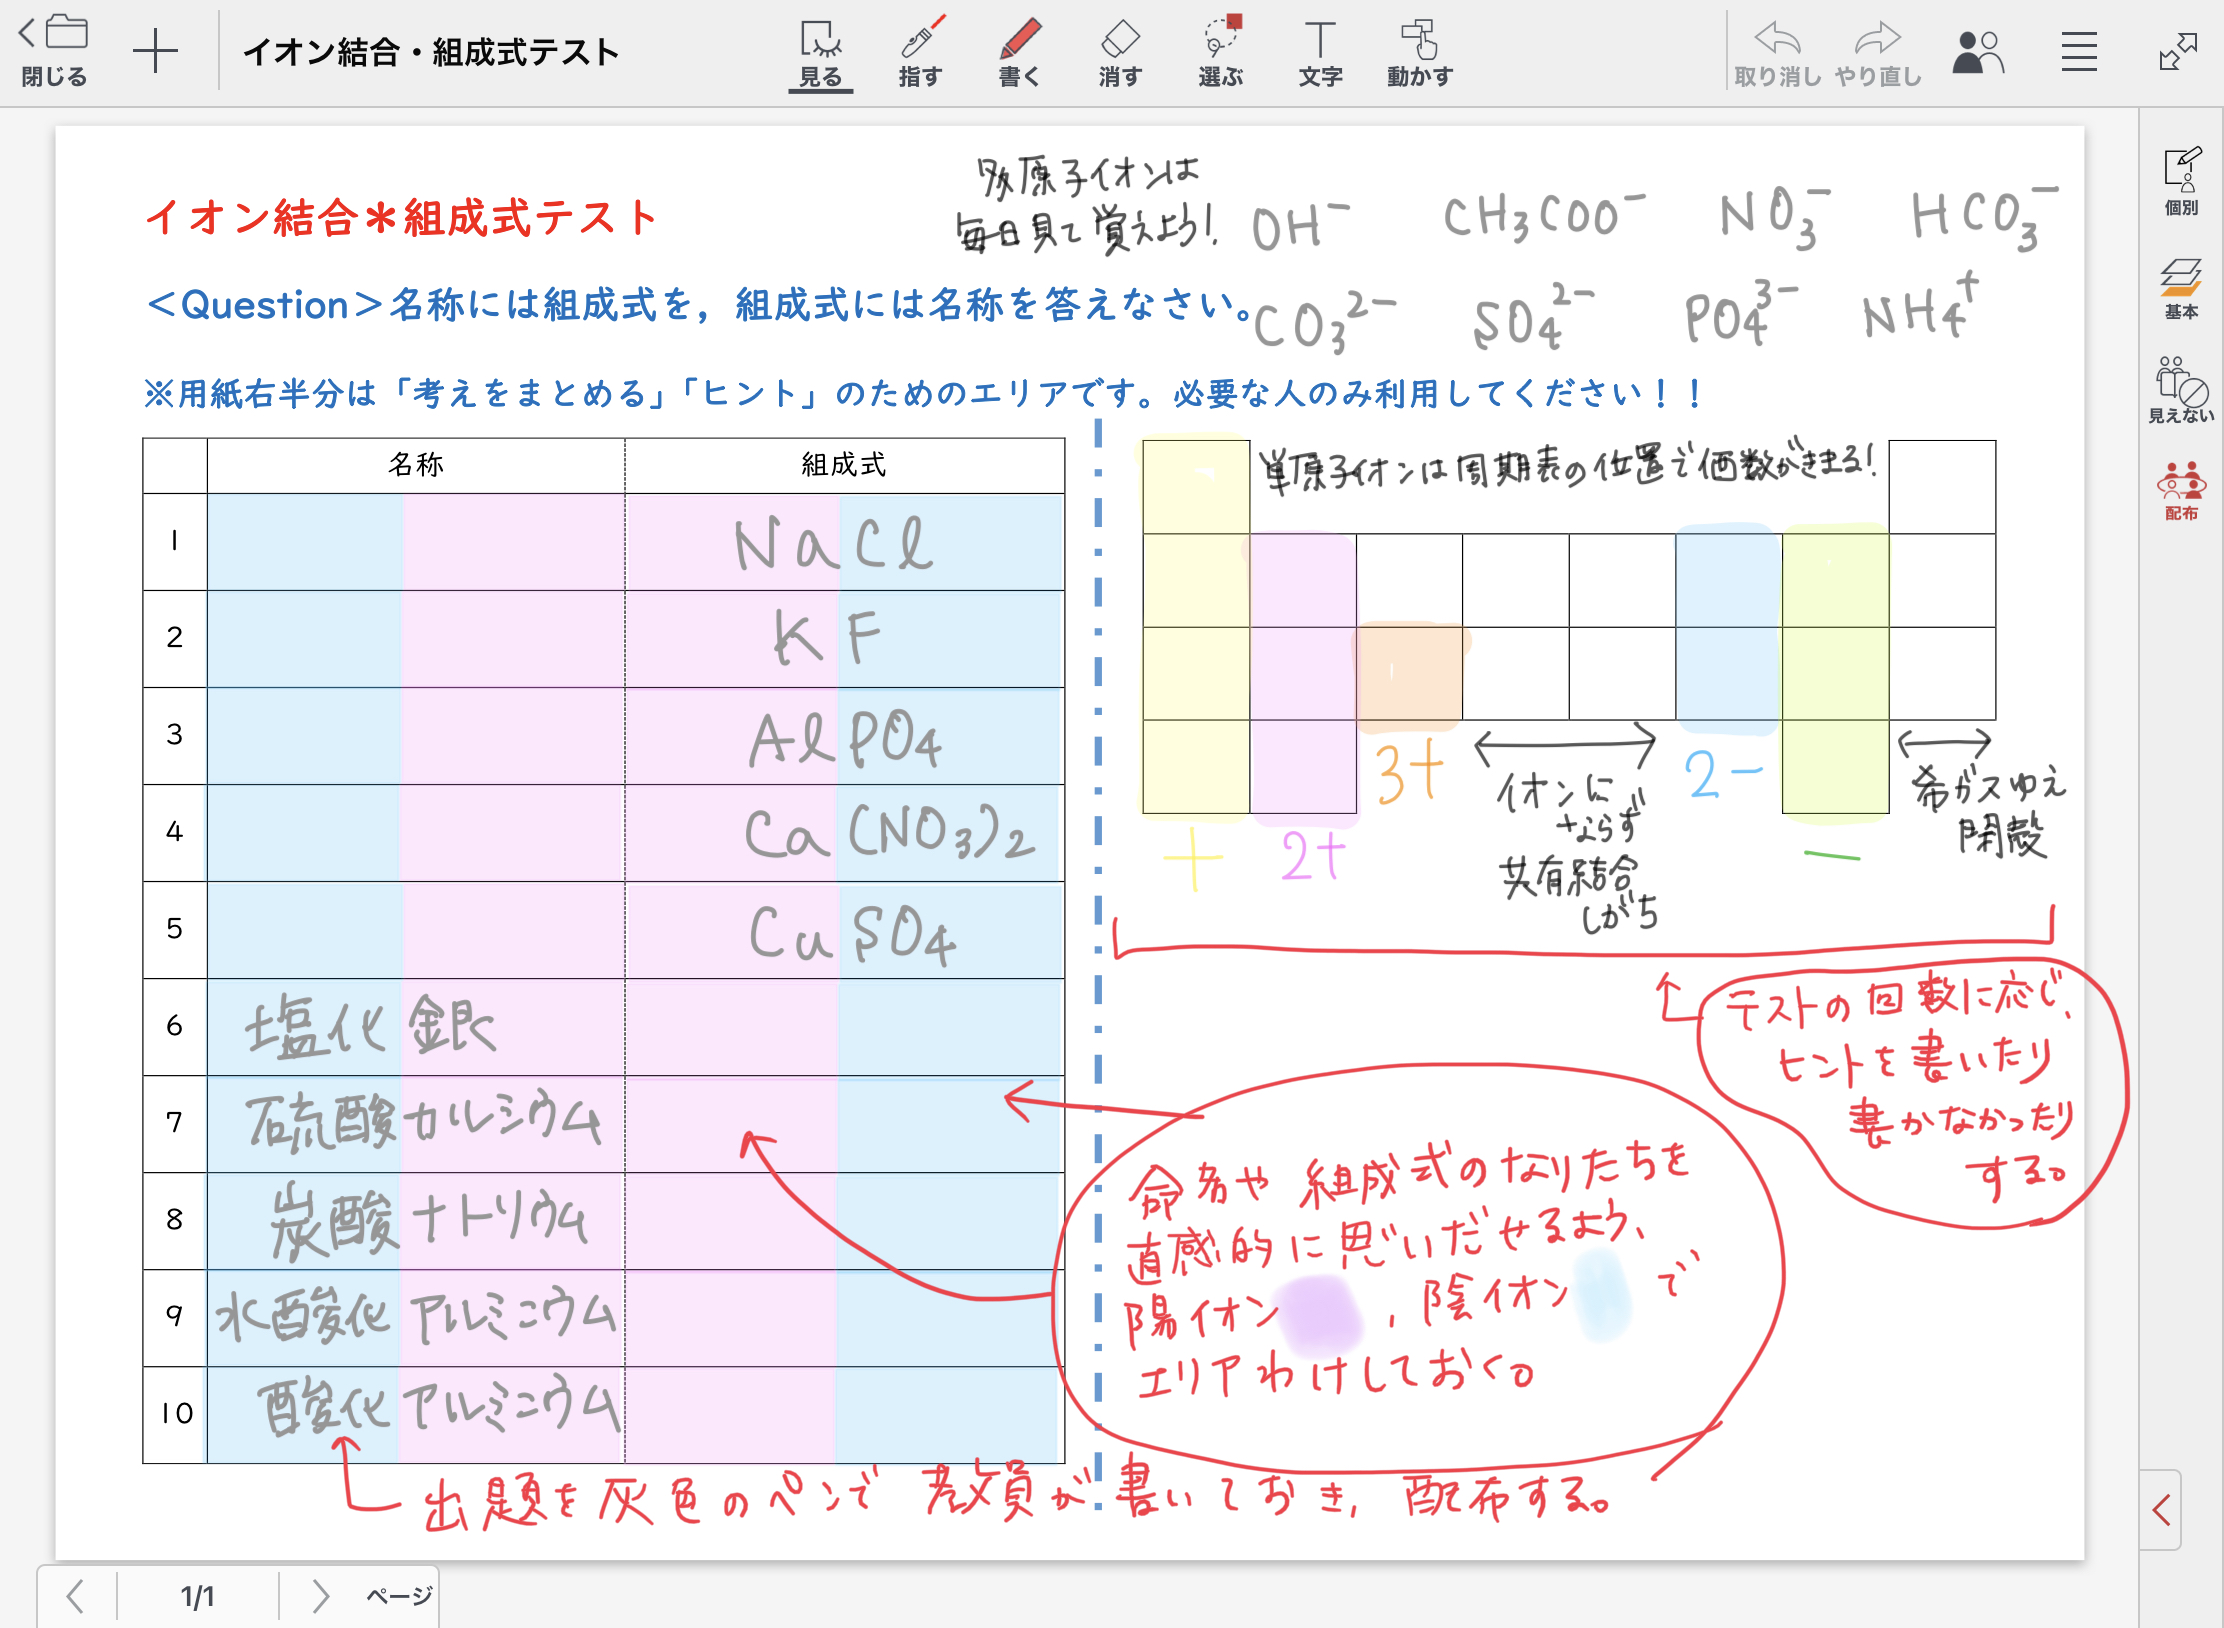Viewport: 2224px width, 1628px height.
Task: Open the hamburger menu
Action: coord(2078,52)
